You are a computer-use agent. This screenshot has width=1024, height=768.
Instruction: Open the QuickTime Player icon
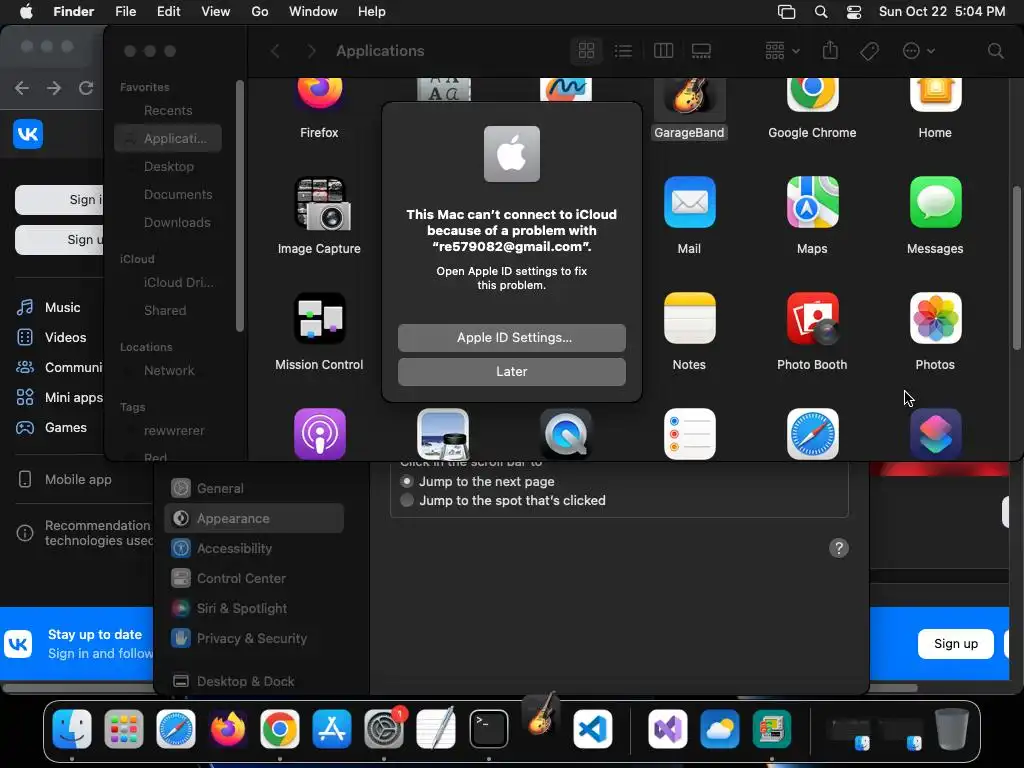566,434
